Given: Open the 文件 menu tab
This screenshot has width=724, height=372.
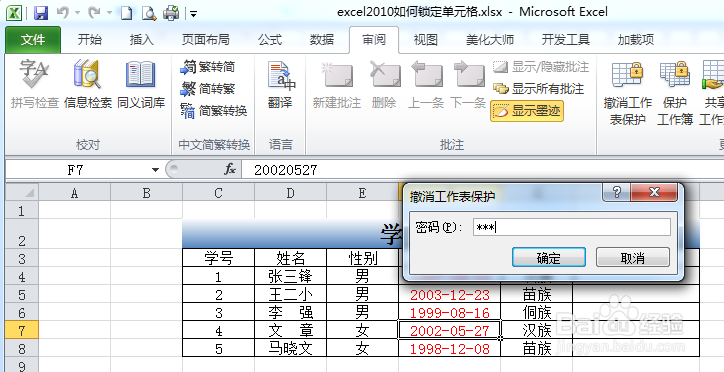Looking at the screenshot, I should (33, 40).
